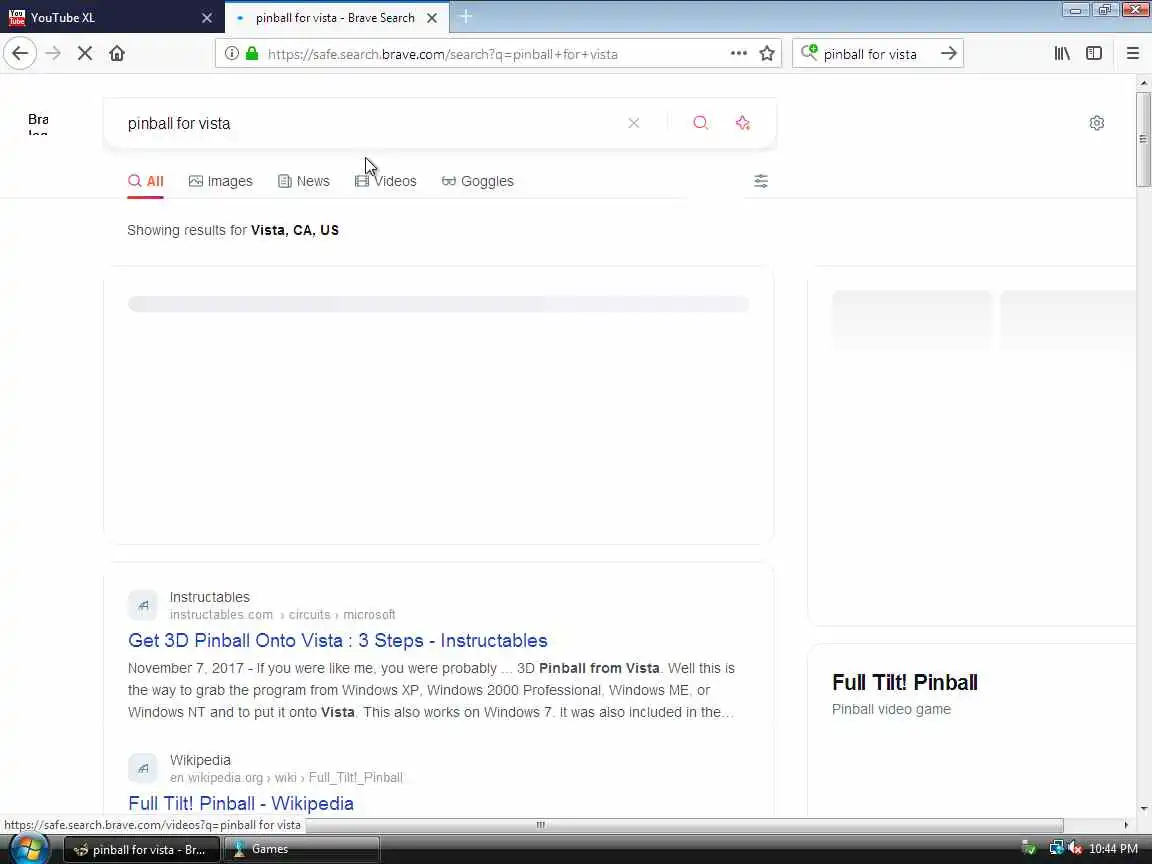Switch to Images results

[220, 181]
